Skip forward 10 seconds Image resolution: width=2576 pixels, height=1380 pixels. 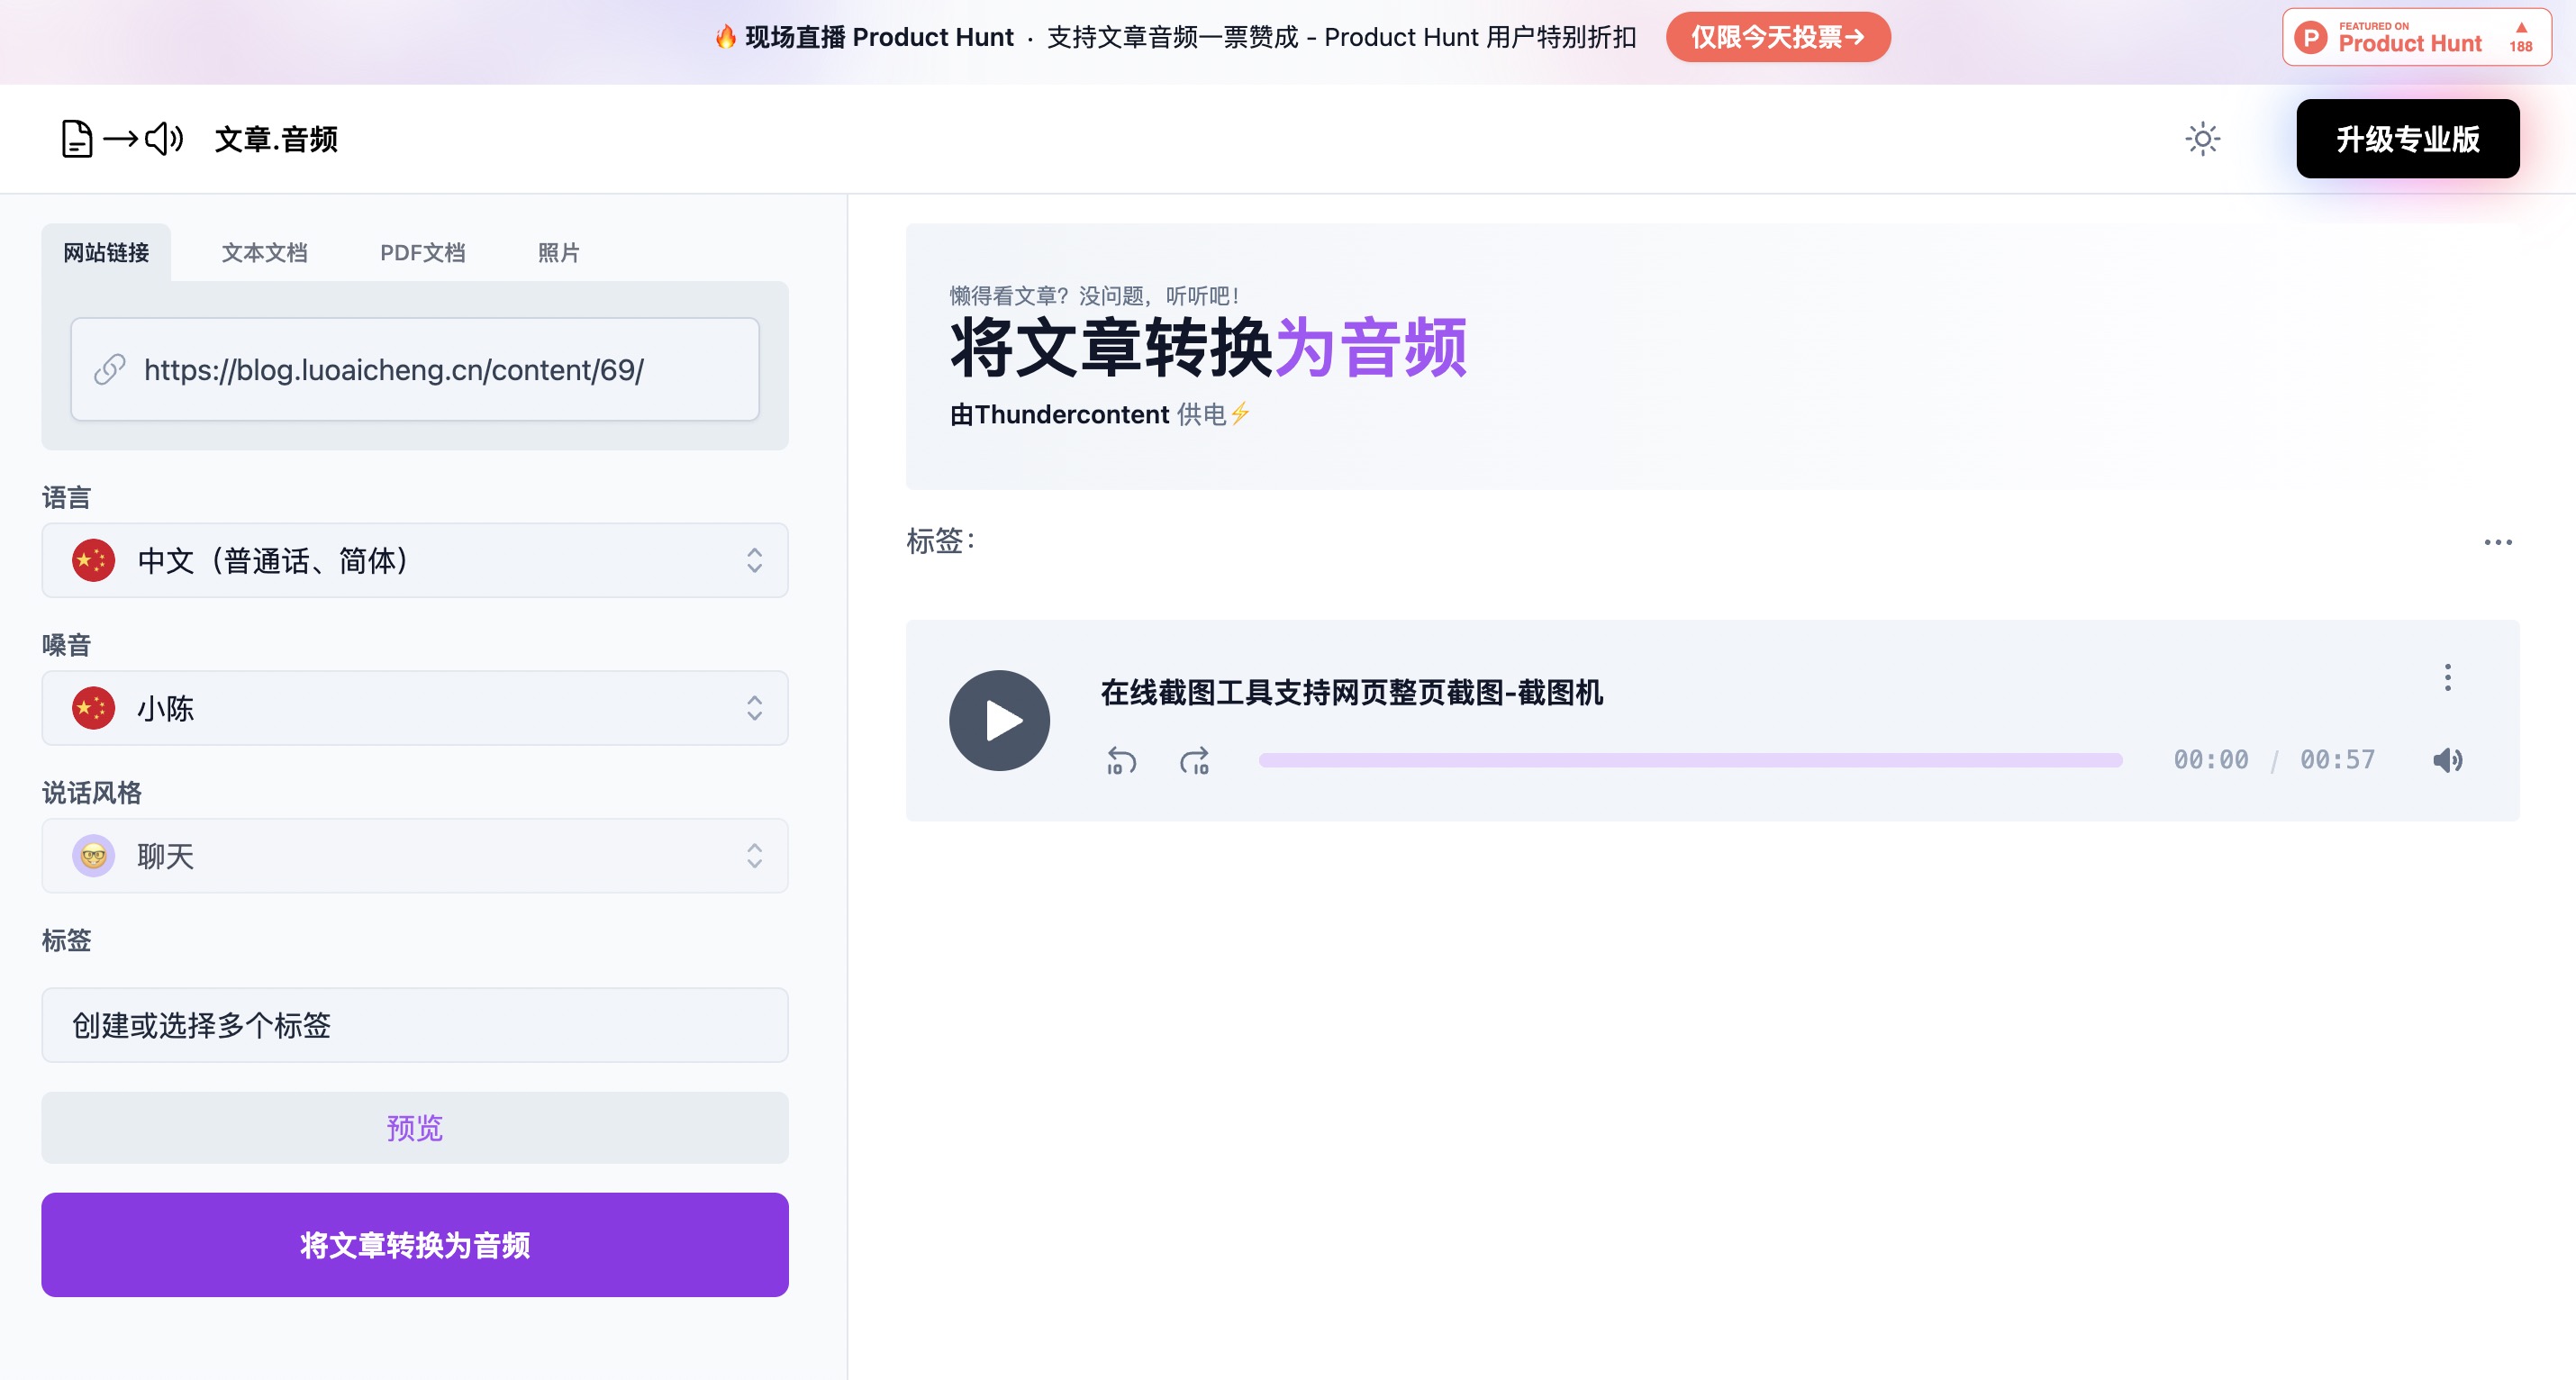click(1194, 761)
